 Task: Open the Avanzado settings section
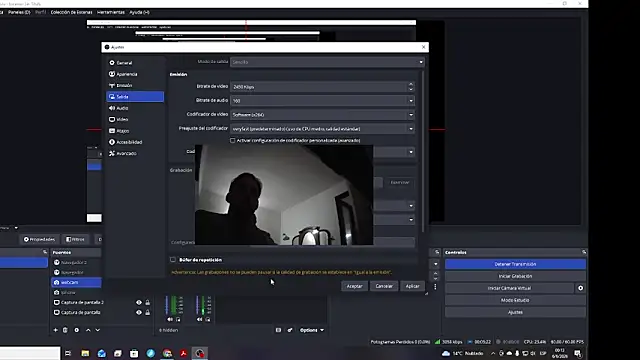pyautogui.click(x=135, y=153)
